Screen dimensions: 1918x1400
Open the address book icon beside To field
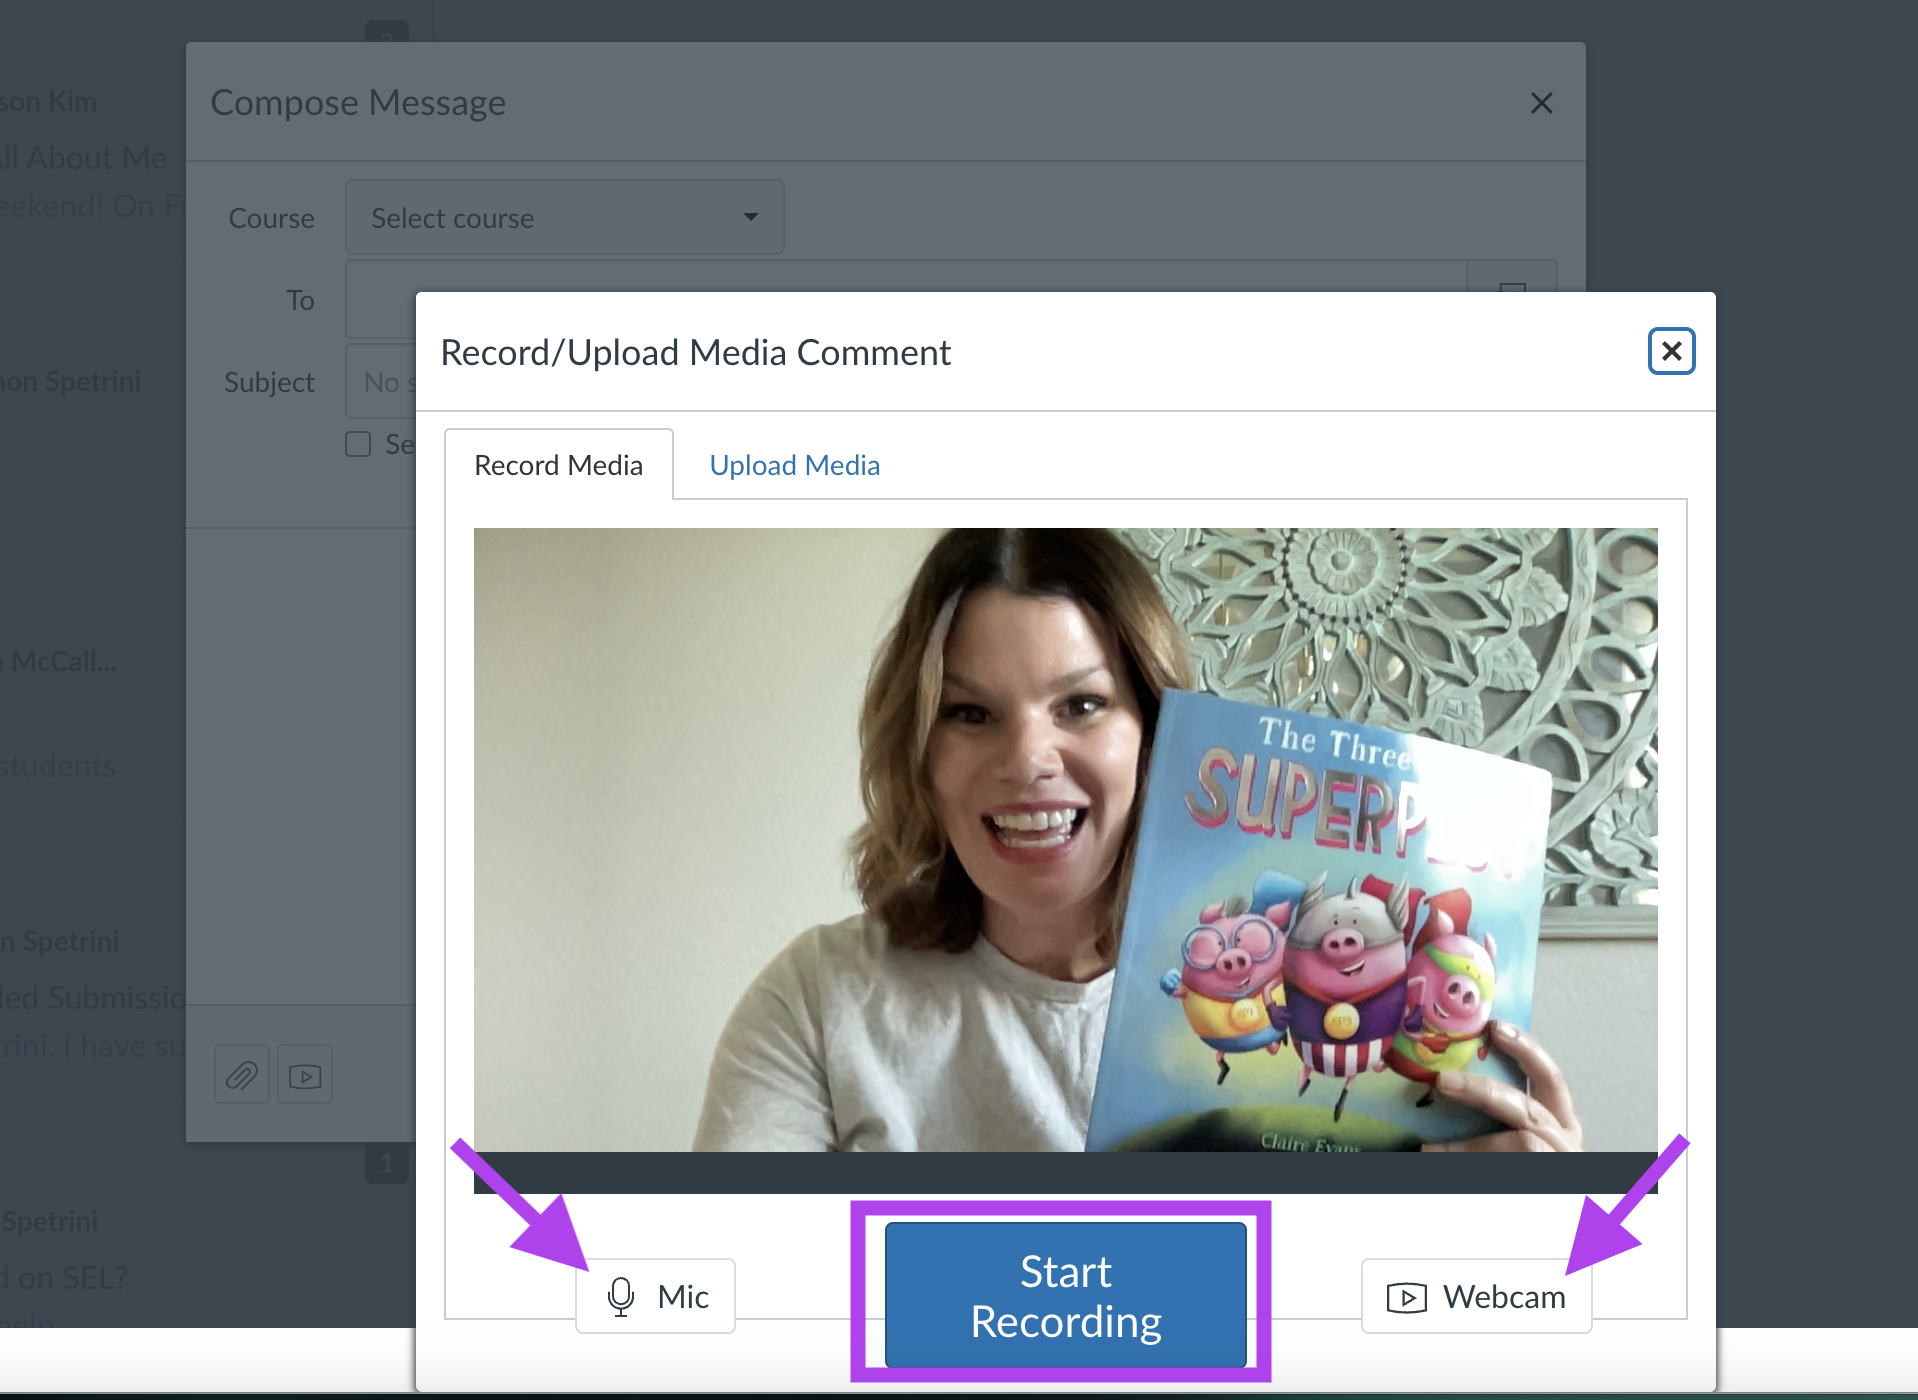point(1512,277)
